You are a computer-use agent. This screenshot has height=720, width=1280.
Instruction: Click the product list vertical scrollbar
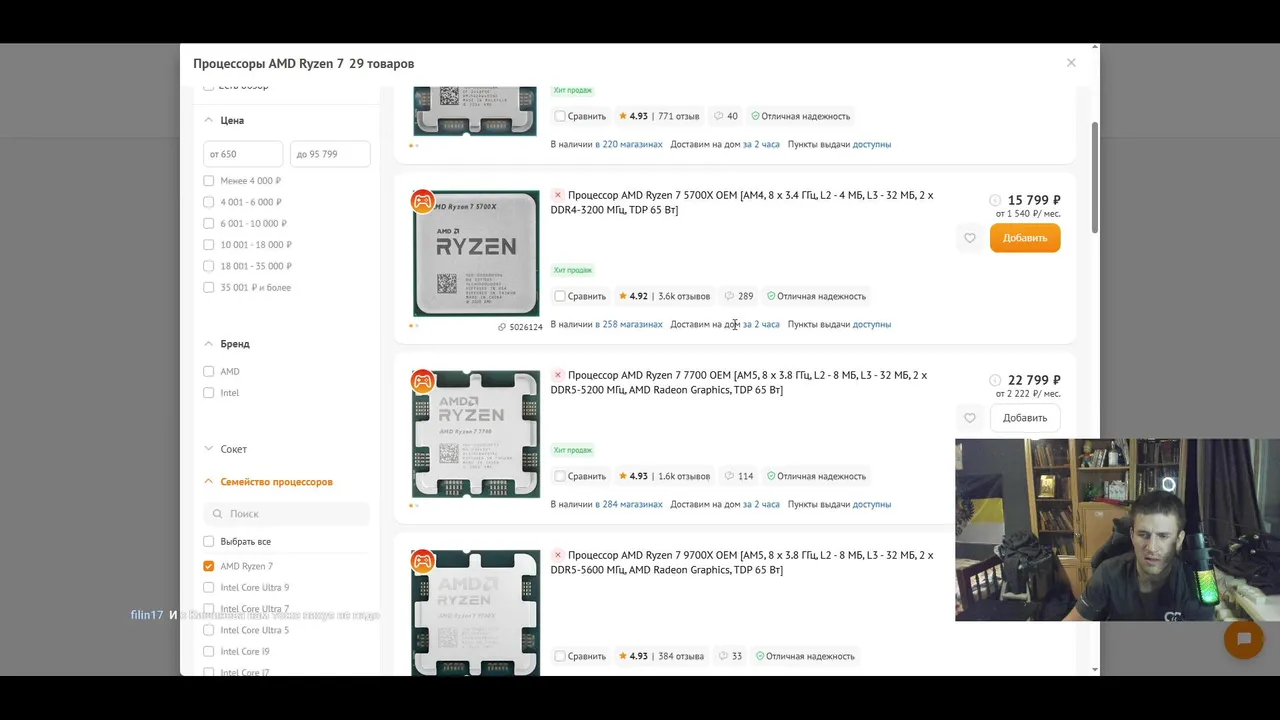point(1095,178)
